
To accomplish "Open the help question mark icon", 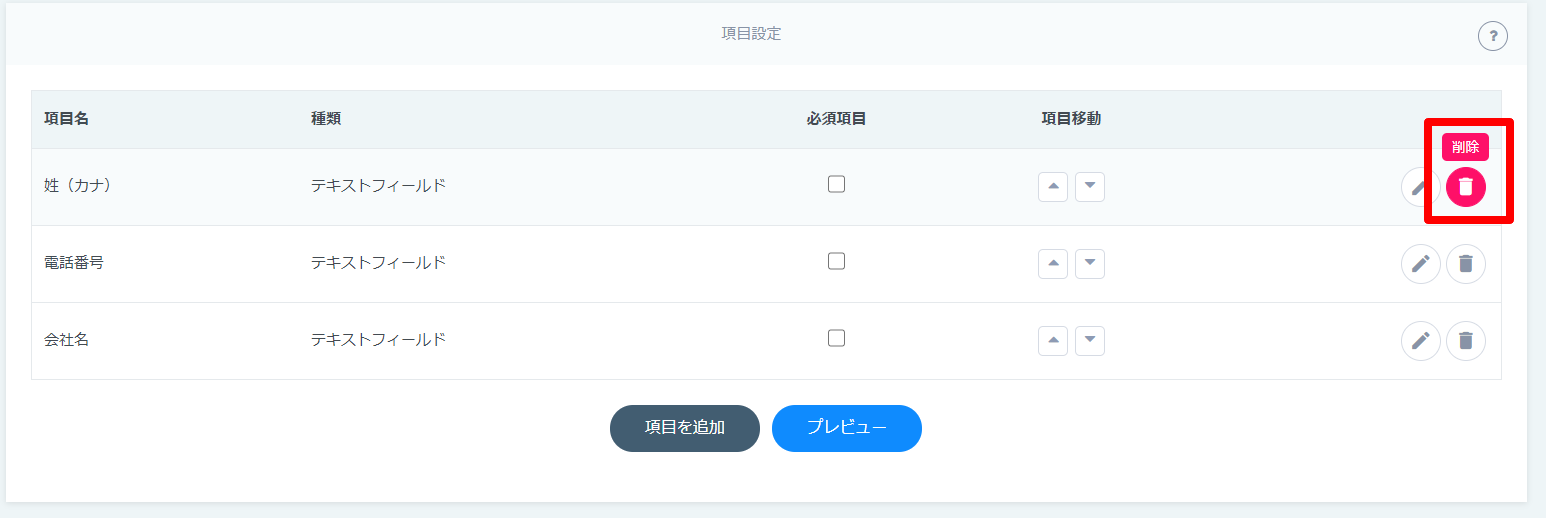I will point(1492,37).
